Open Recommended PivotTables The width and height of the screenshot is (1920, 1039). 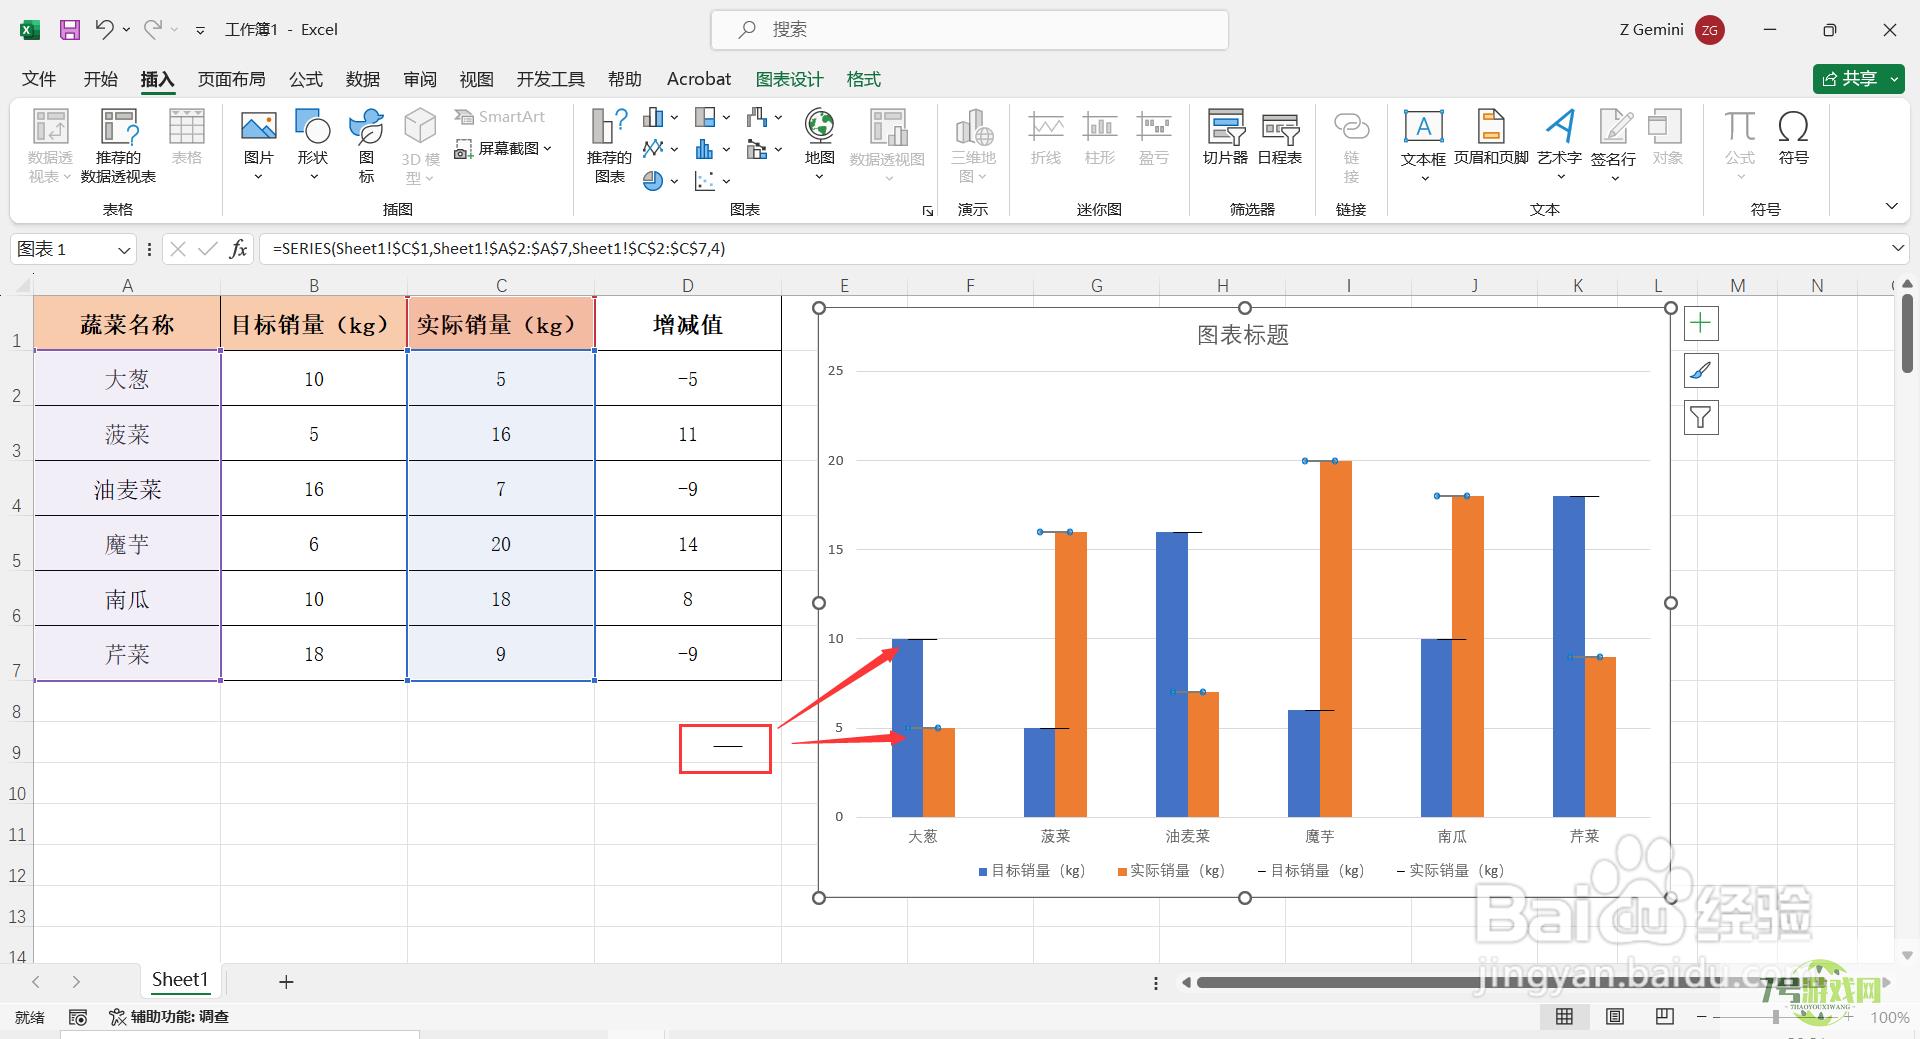click(x=118, y=146)
